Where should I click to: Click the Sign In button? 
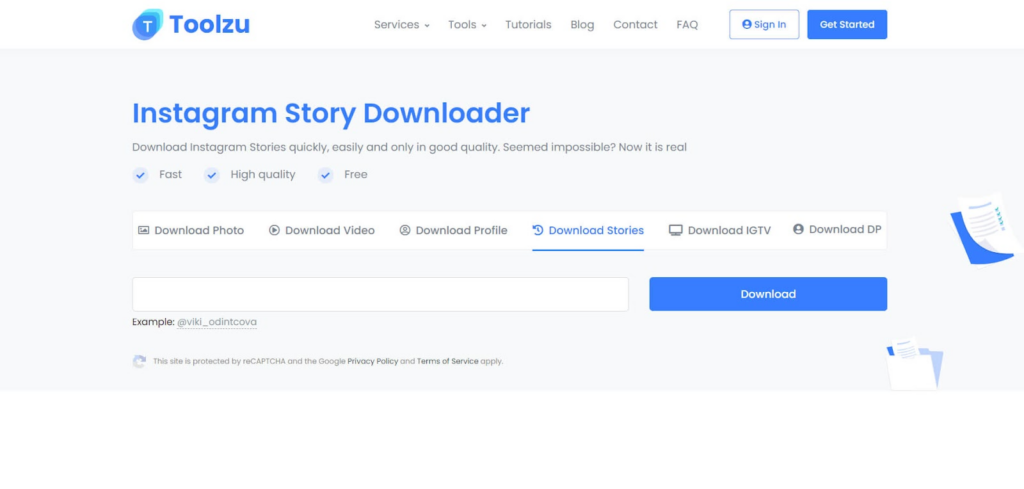764,24
